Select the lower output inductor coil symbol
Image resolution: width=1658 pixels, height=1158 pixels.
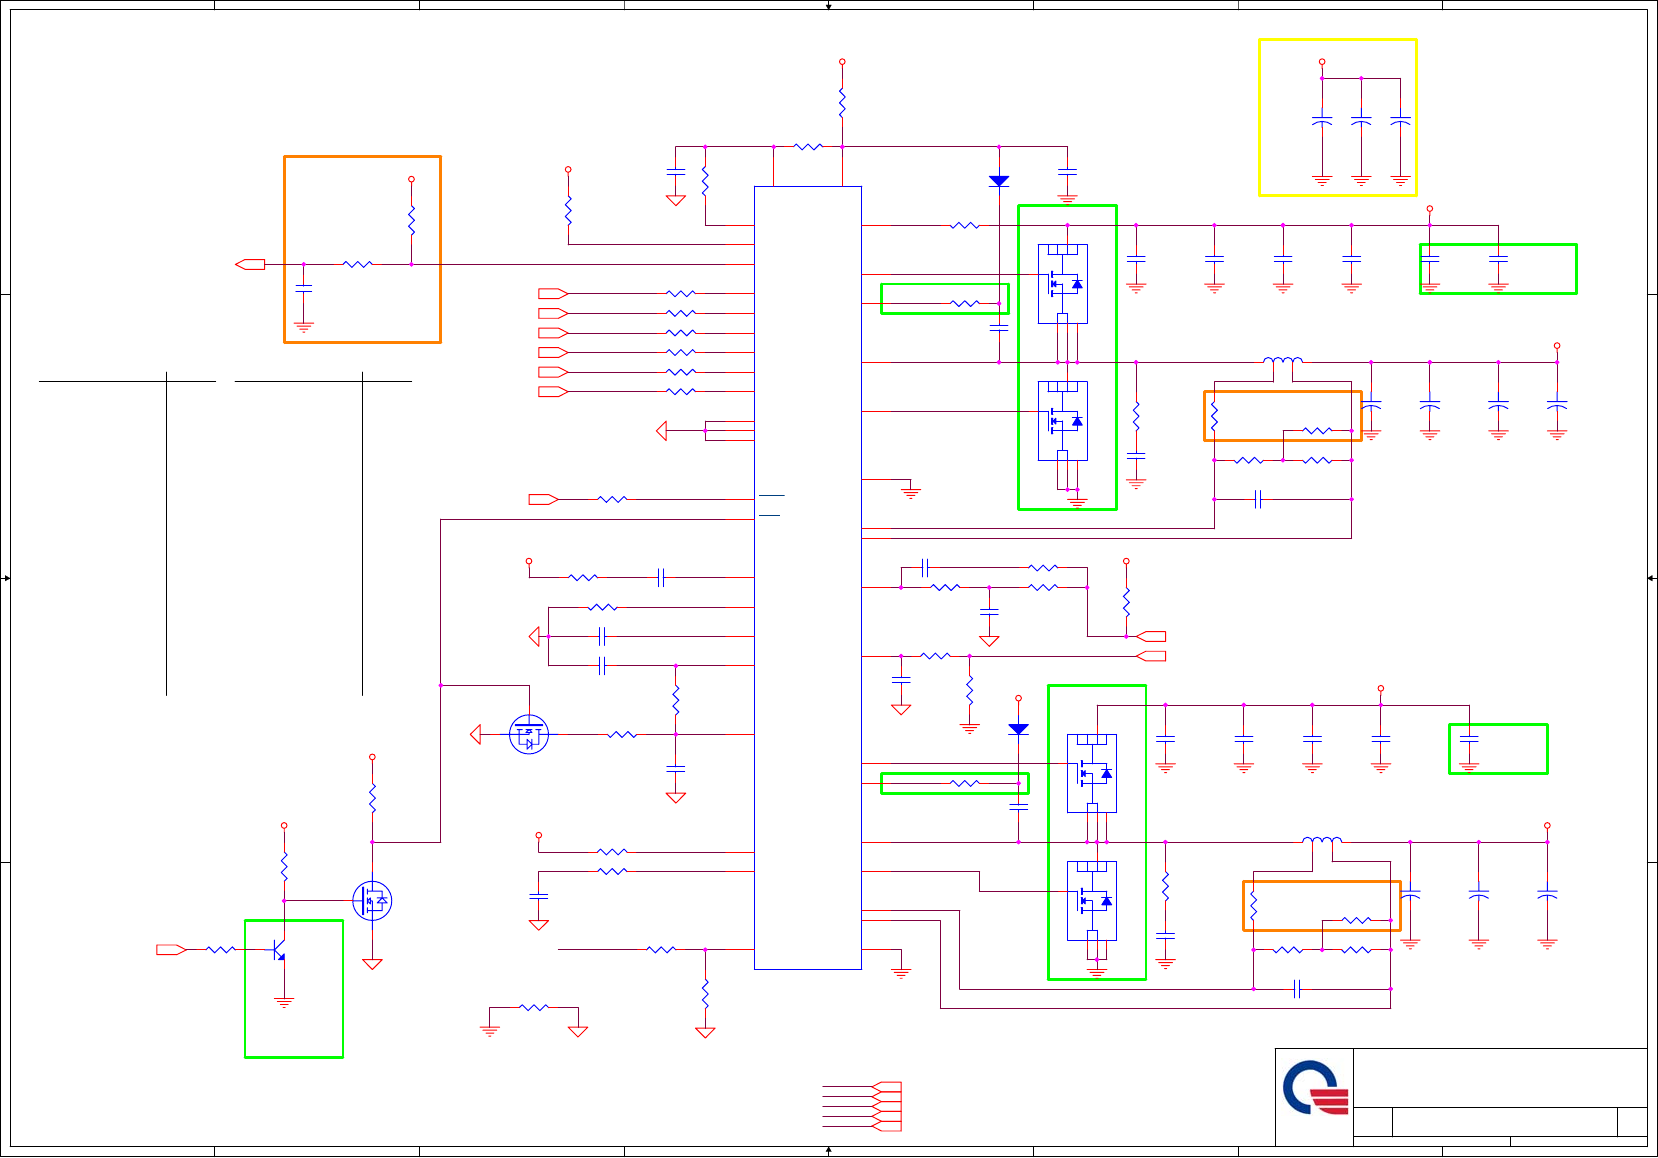coord(1322,840)
